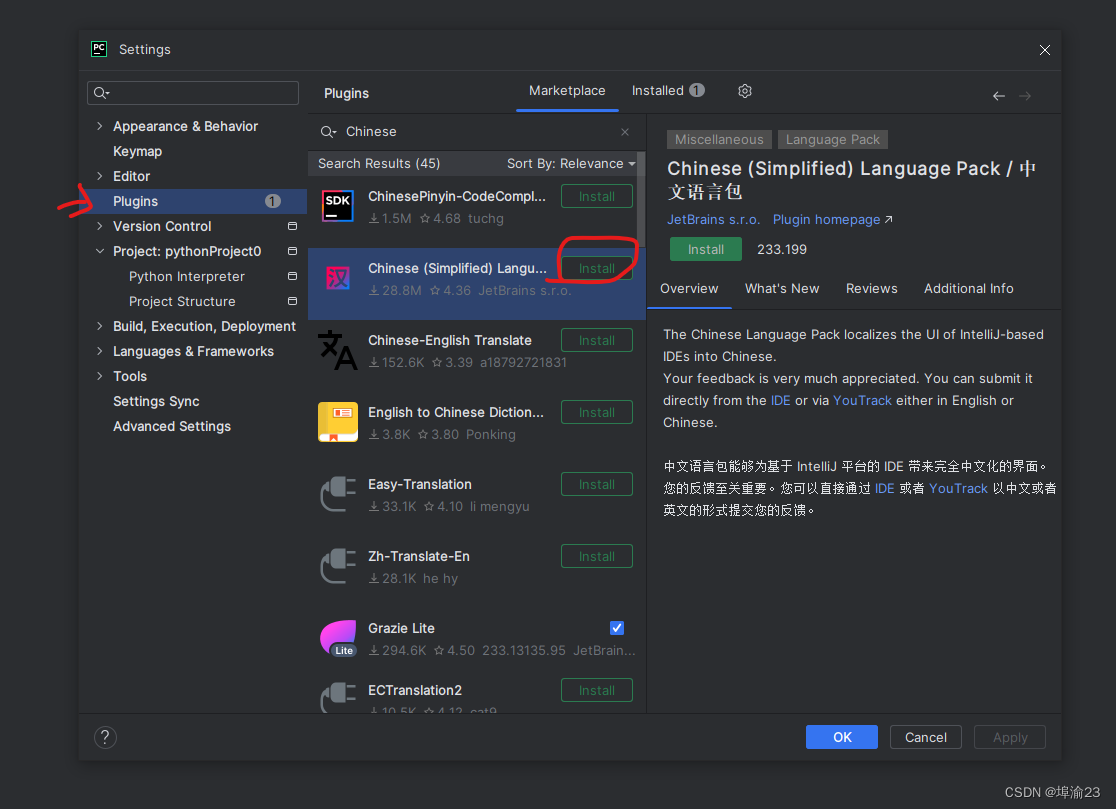The image size is (1116, 809).
Task: Click Installed tab update count badge
Action: tap(697, 90)
